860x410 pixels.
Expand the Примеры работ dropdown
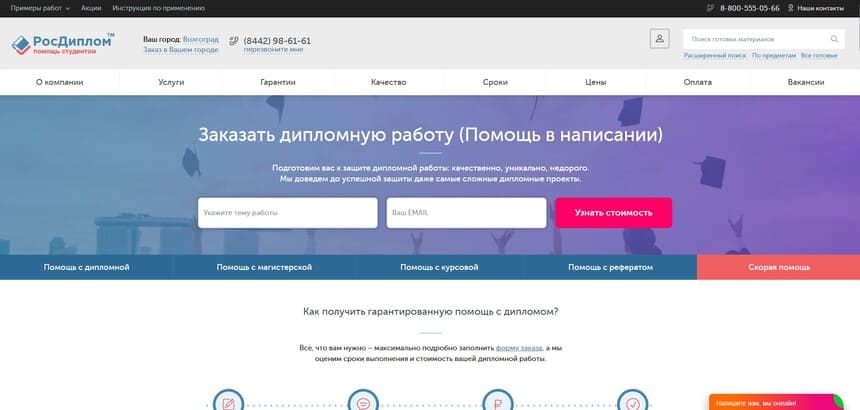point(40,8)
